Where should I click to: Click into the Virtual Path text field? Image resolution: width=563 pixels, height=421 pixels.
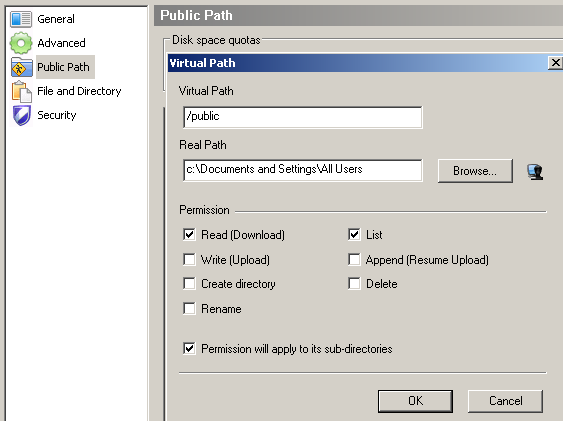click(303, 117)
